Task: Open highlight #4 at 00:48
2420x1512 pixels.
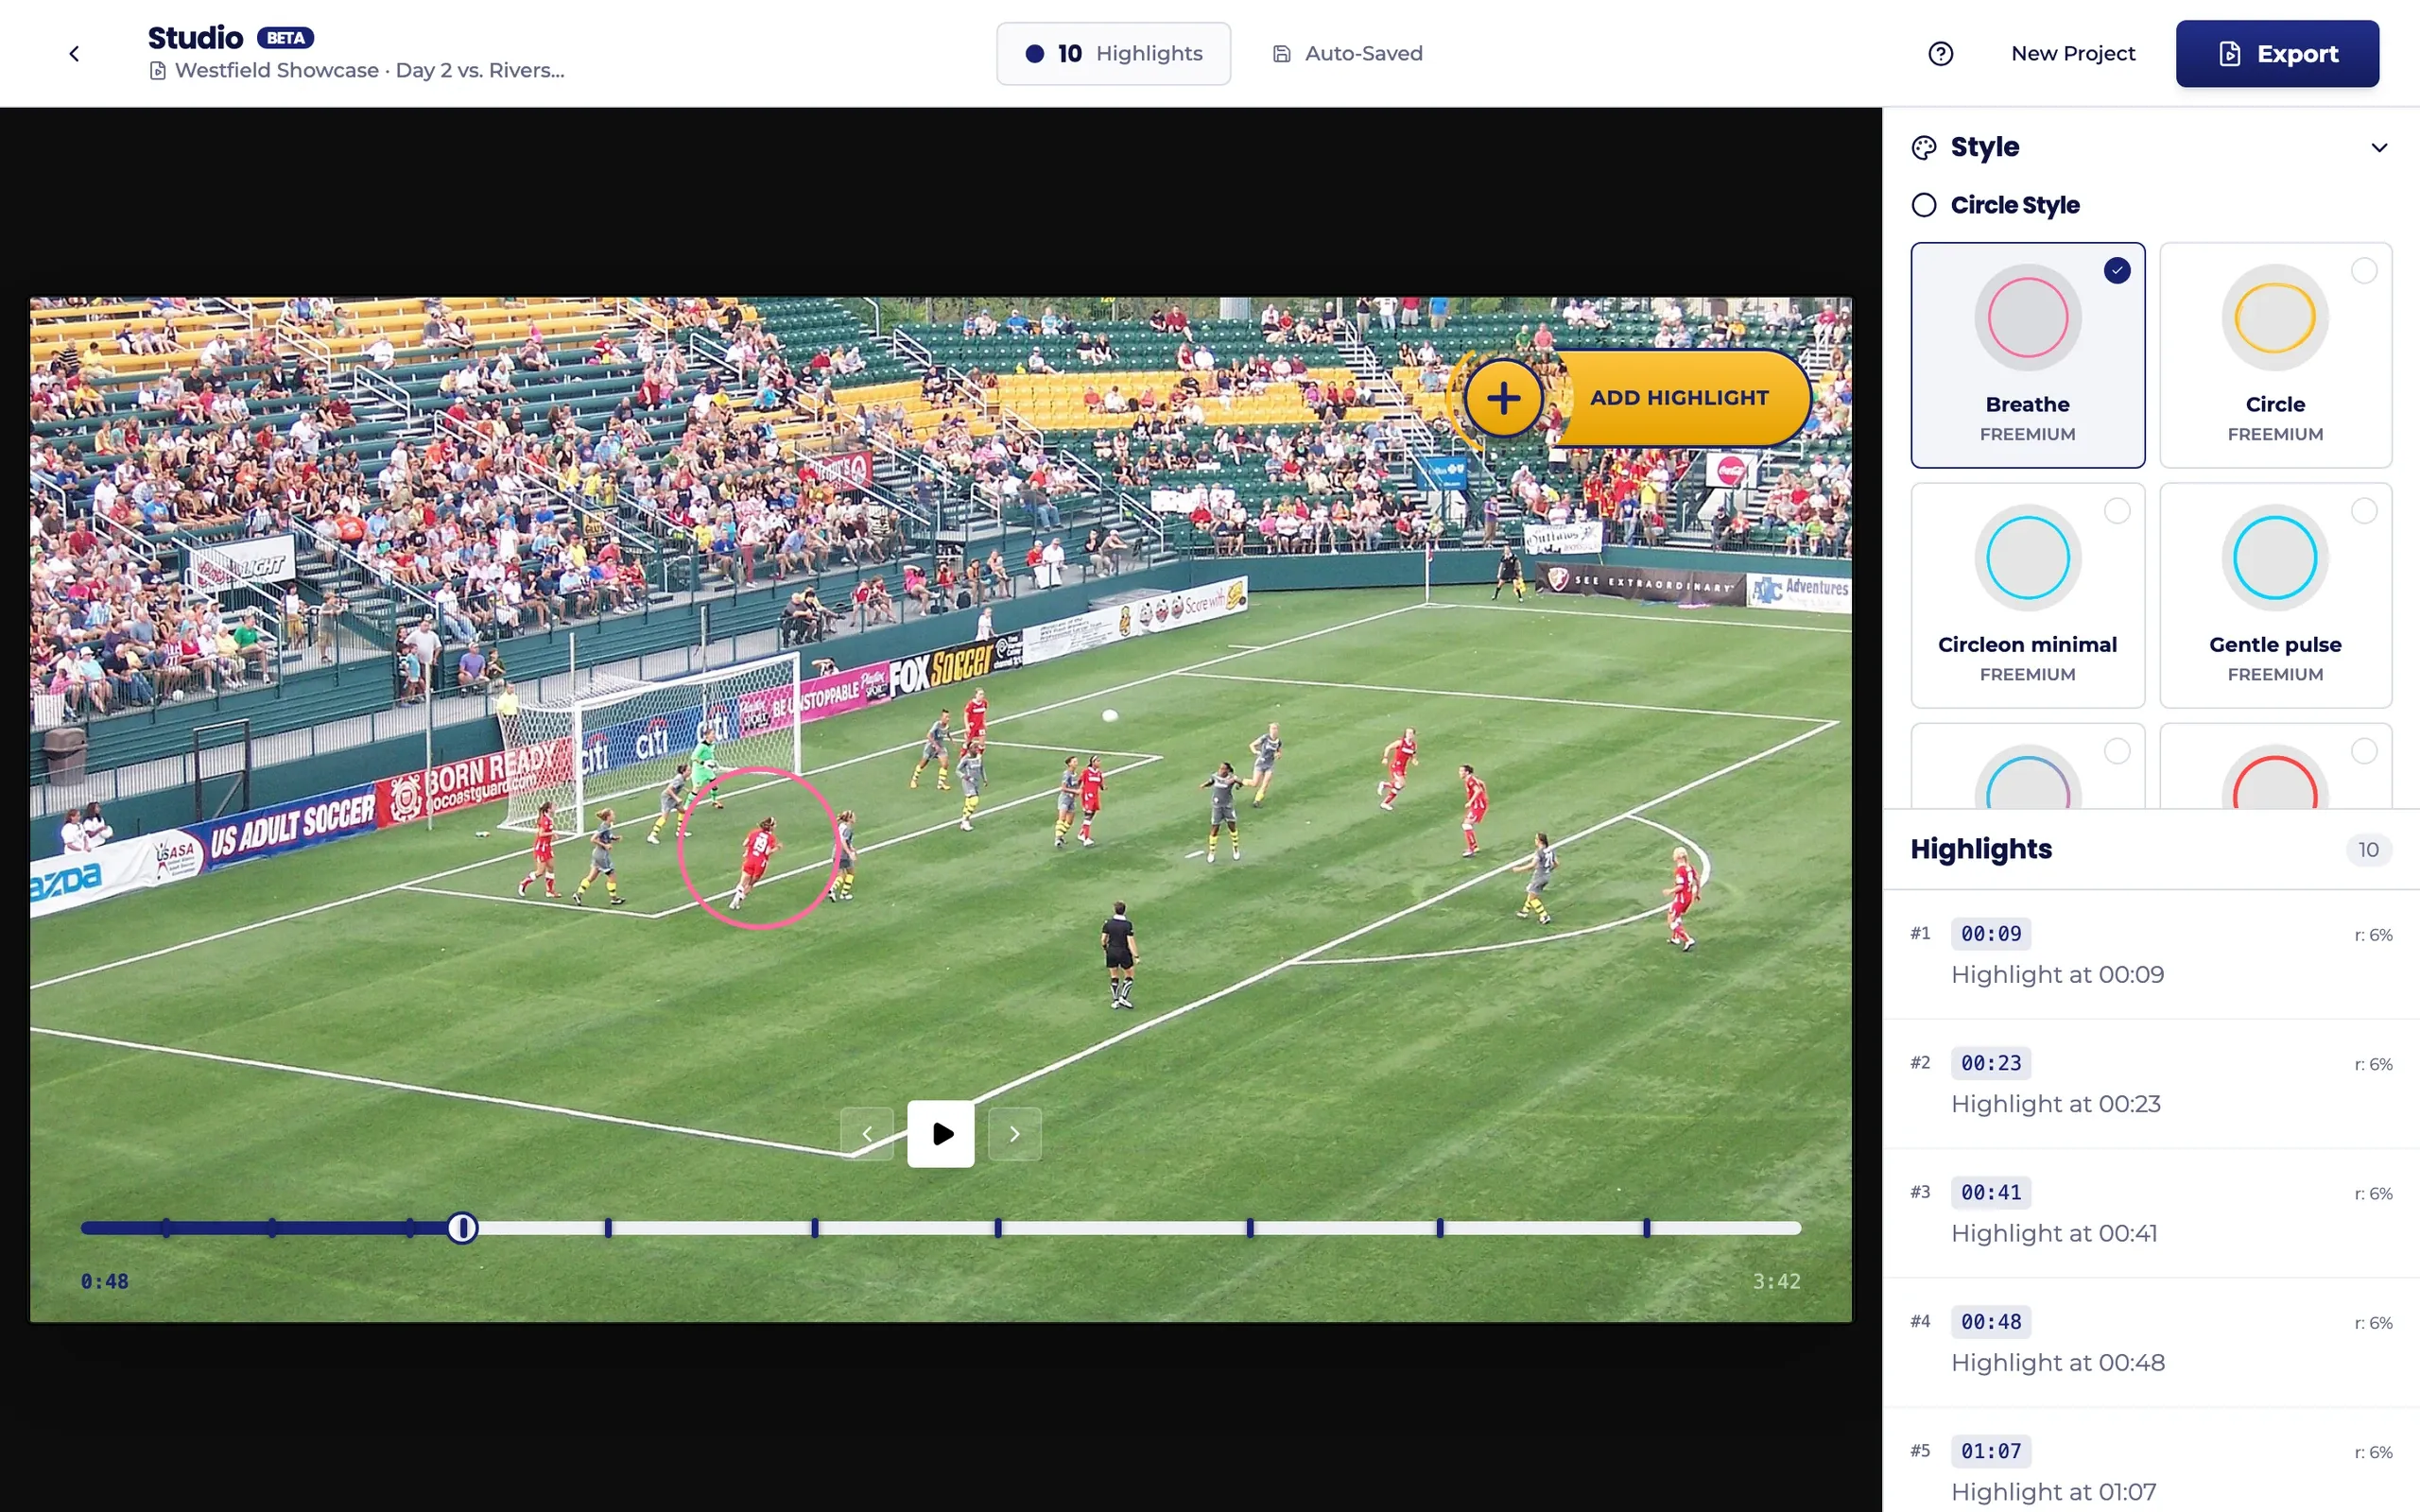Action: tap(2150, 1342)
